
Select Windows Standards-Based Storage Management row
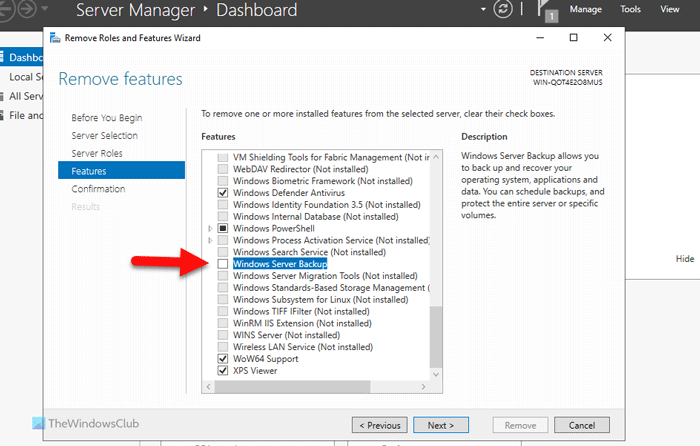[x=331, y=288]
